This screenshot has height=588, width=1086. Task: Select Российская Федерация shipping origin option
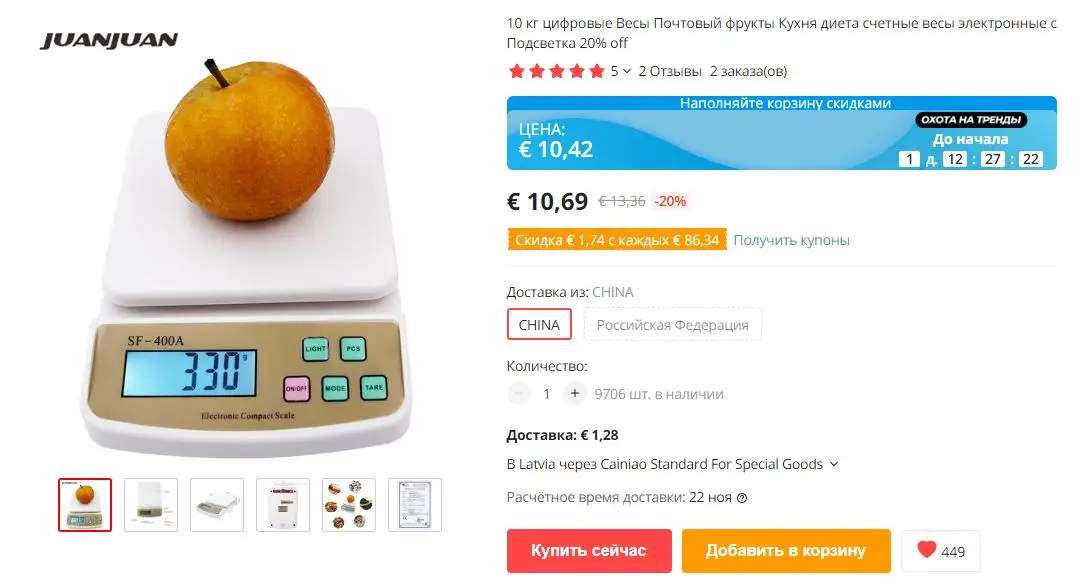[672, 324]
